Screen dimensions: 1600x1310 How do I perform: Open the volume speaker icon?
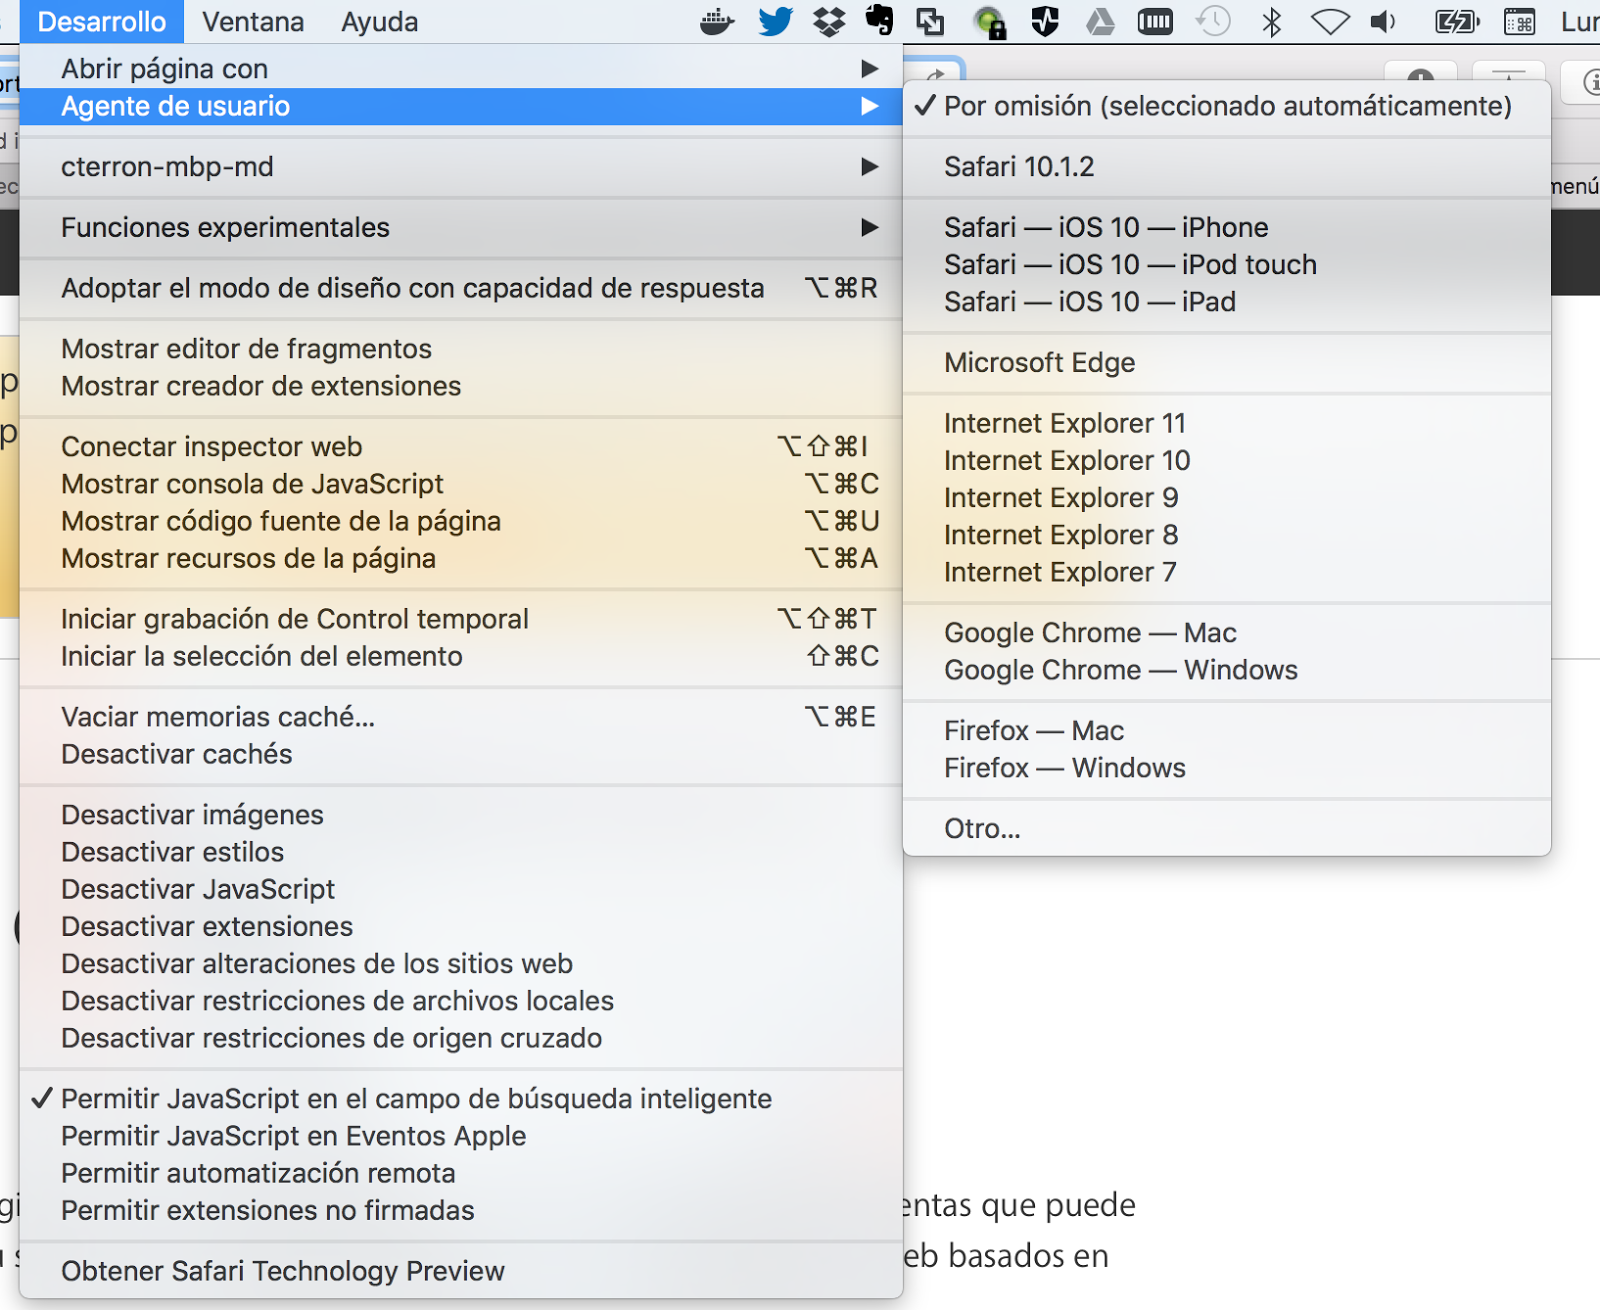click(x=1384, y=21)
